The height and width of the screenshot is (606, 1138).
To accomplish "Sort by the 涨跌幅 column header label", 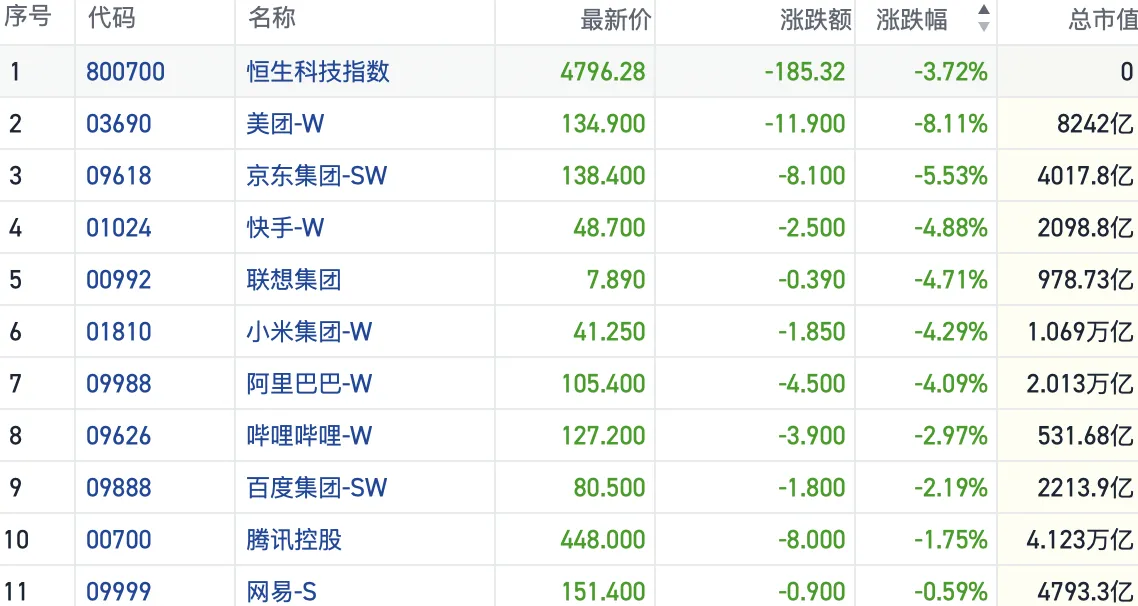I will [x=912, y=20].
